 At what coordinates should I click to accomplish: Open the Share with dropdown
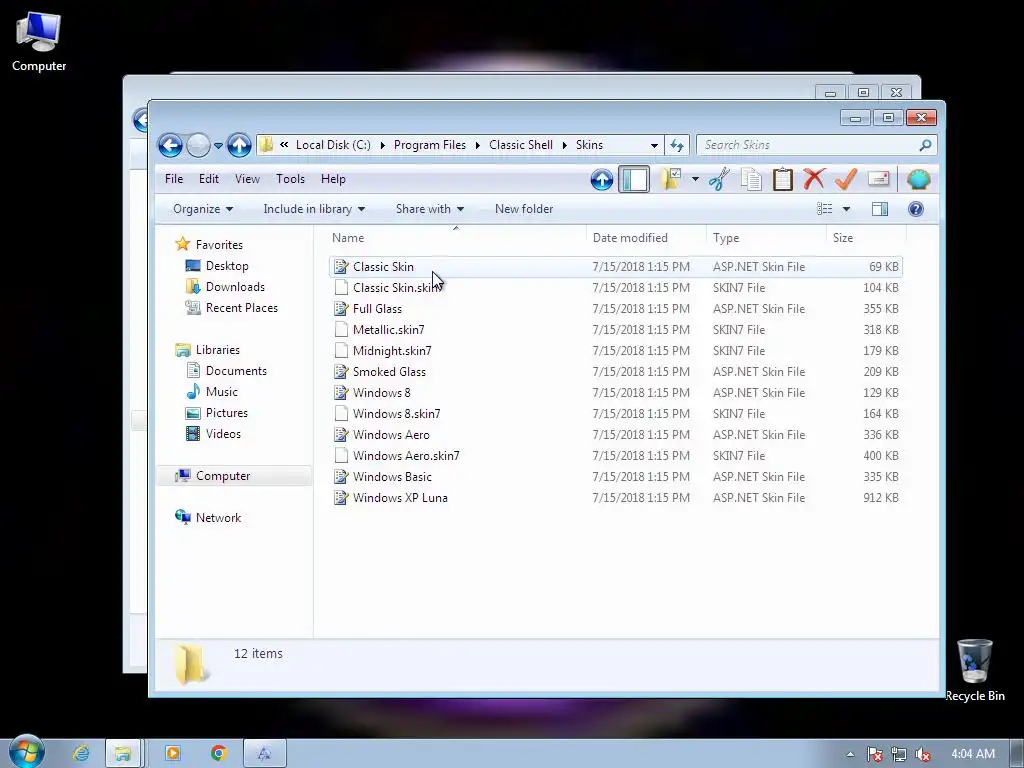point(430,209)
